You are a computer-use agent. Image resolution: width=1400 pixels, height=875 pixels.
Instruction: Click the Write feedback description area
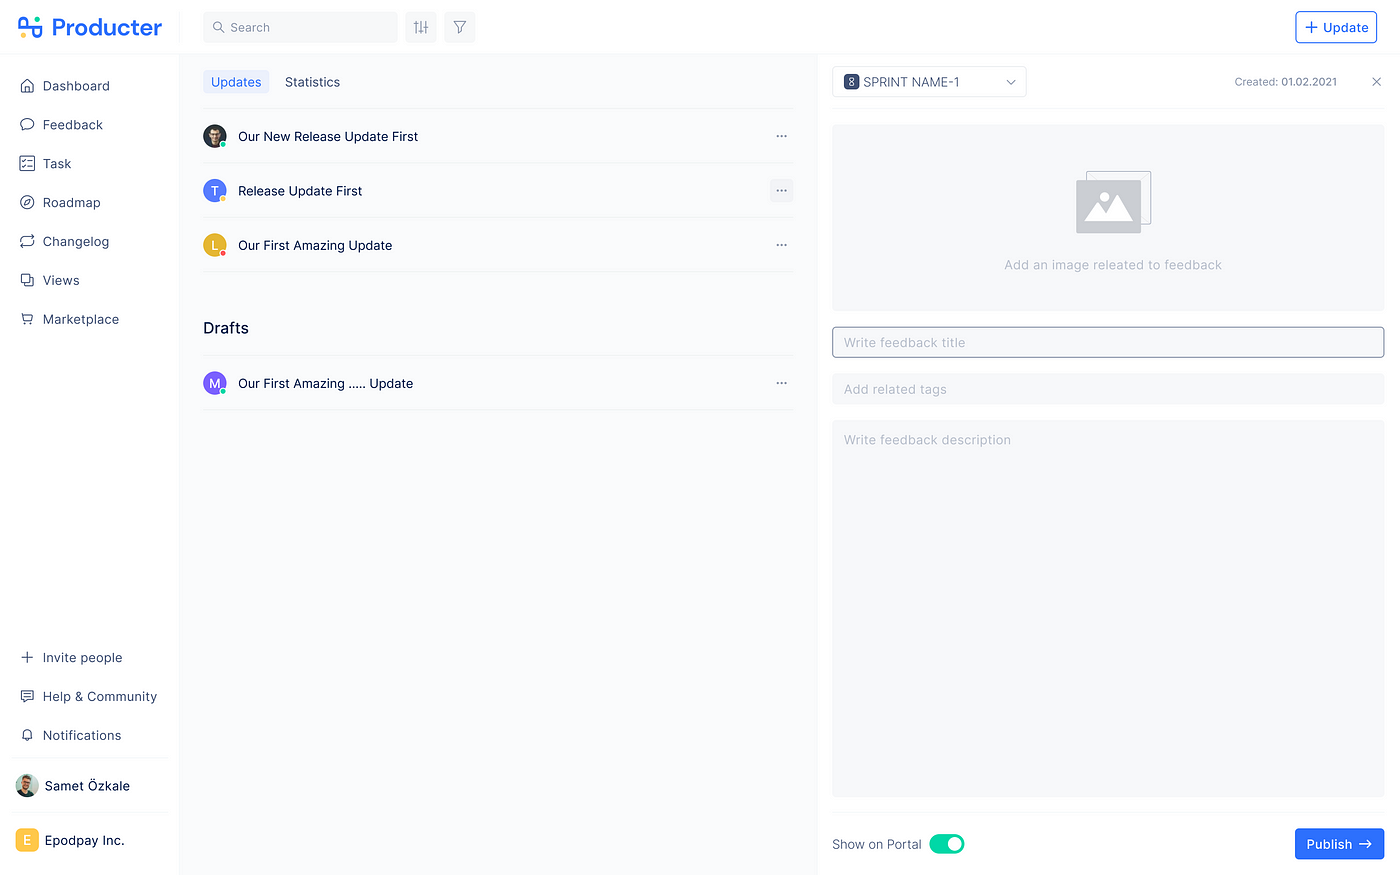tap(1108, 609)
